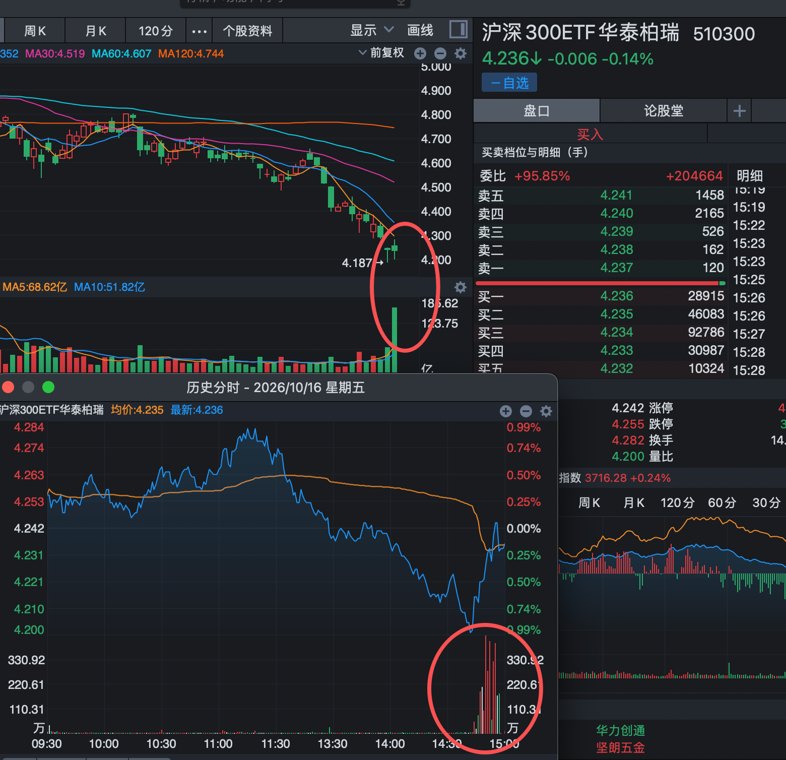The image size is (786, 760).
Task: Click the MA30:4.519 indicator label
Action: 55,54
